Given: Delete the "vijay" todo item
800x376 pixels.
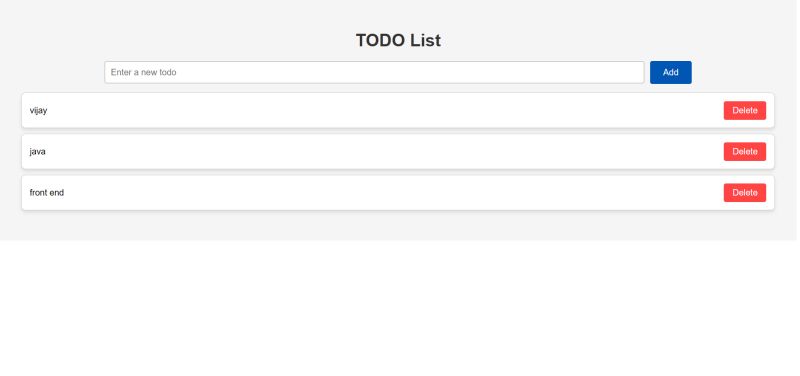Looking at the screenshot, I should [744, 110].
